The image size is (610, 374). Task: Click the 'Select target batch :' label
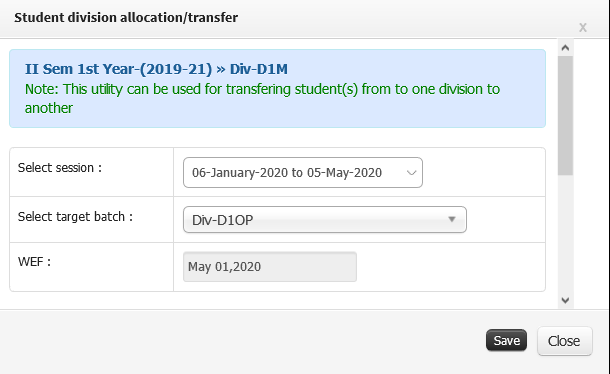pyautogui.click(x=75, y=216)
